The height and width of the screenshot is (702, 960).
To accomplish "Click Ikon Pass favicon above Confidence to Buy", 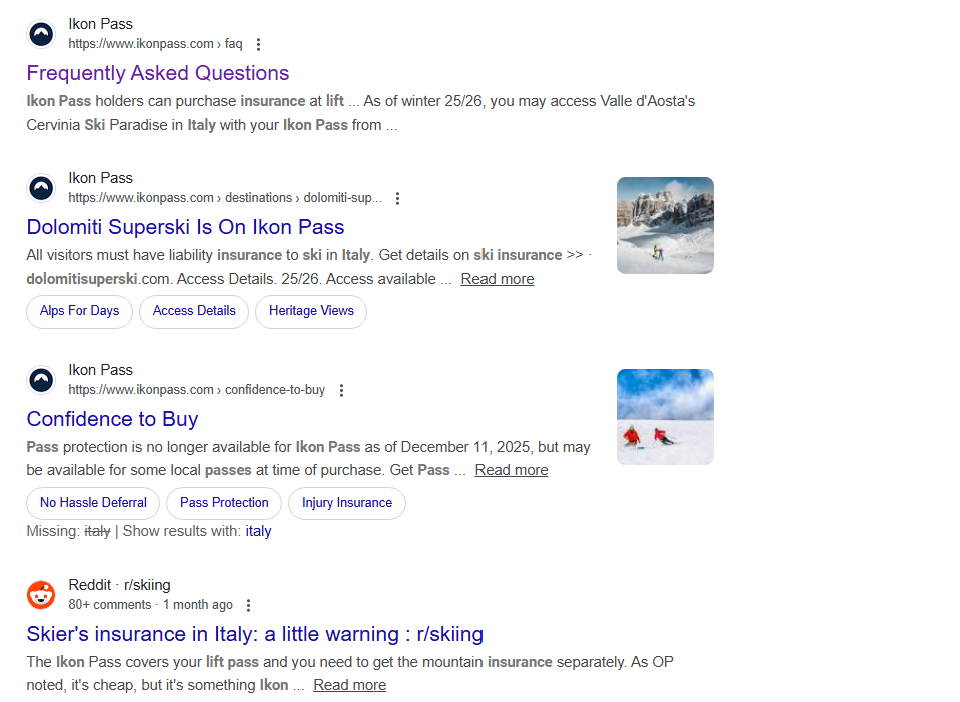I will tap(41, 380).
